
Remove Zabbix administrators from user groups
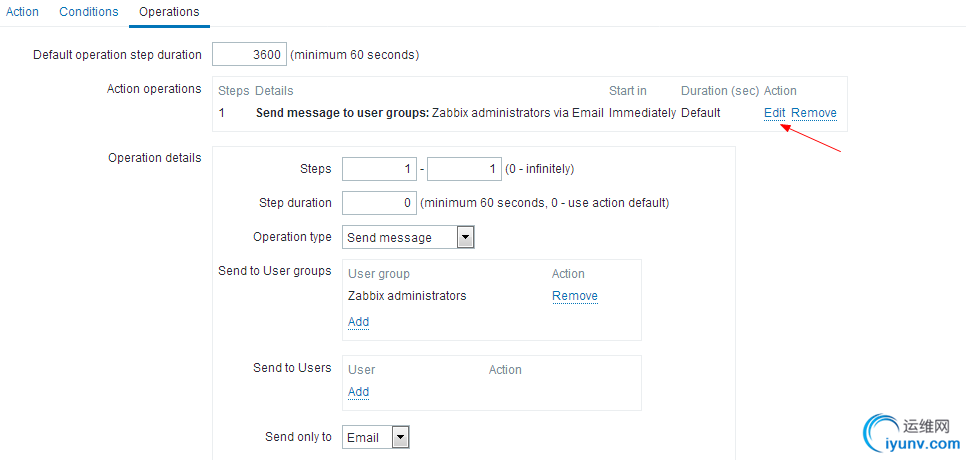575,296
